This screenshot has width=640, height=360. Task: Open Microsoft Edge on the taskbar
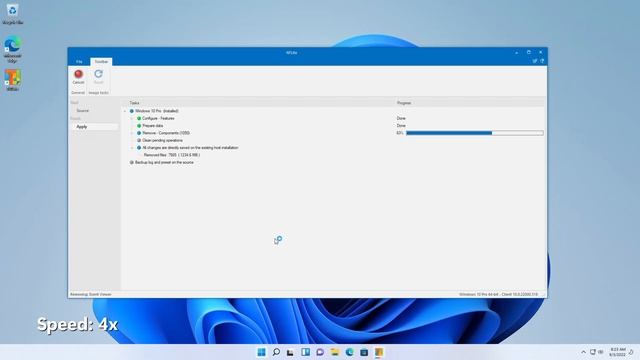pos(349,352)
